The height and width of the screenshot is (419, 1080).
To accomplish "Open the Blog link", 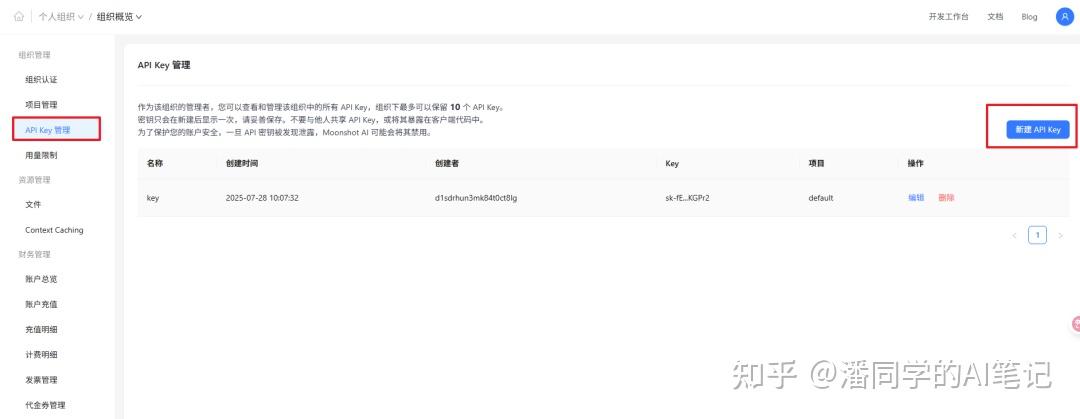I will coord(1029,17).
